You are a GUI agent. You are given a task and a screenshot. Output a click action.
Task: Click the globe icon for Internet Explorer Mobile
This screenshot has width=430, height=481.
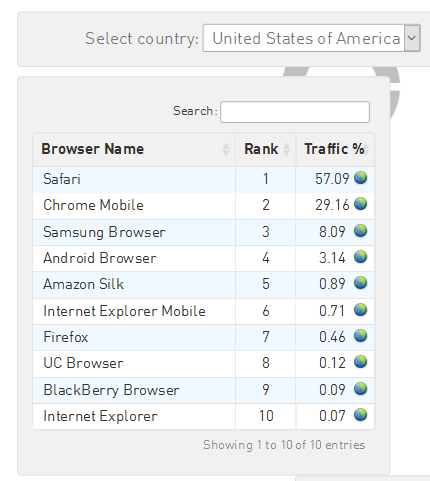pos(360,310)
